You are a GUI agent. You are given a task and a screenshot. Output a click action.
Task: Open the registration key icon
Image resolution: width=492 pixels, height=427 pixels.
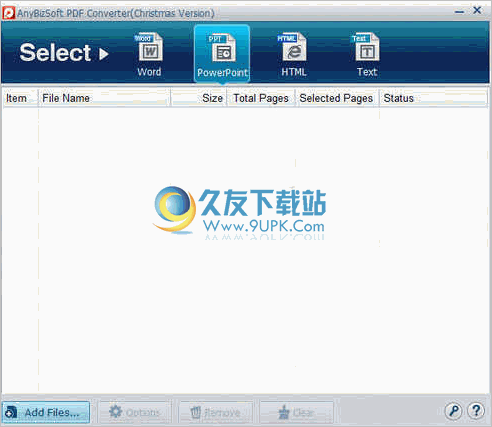pyautogui.click(x=453, y=411)
